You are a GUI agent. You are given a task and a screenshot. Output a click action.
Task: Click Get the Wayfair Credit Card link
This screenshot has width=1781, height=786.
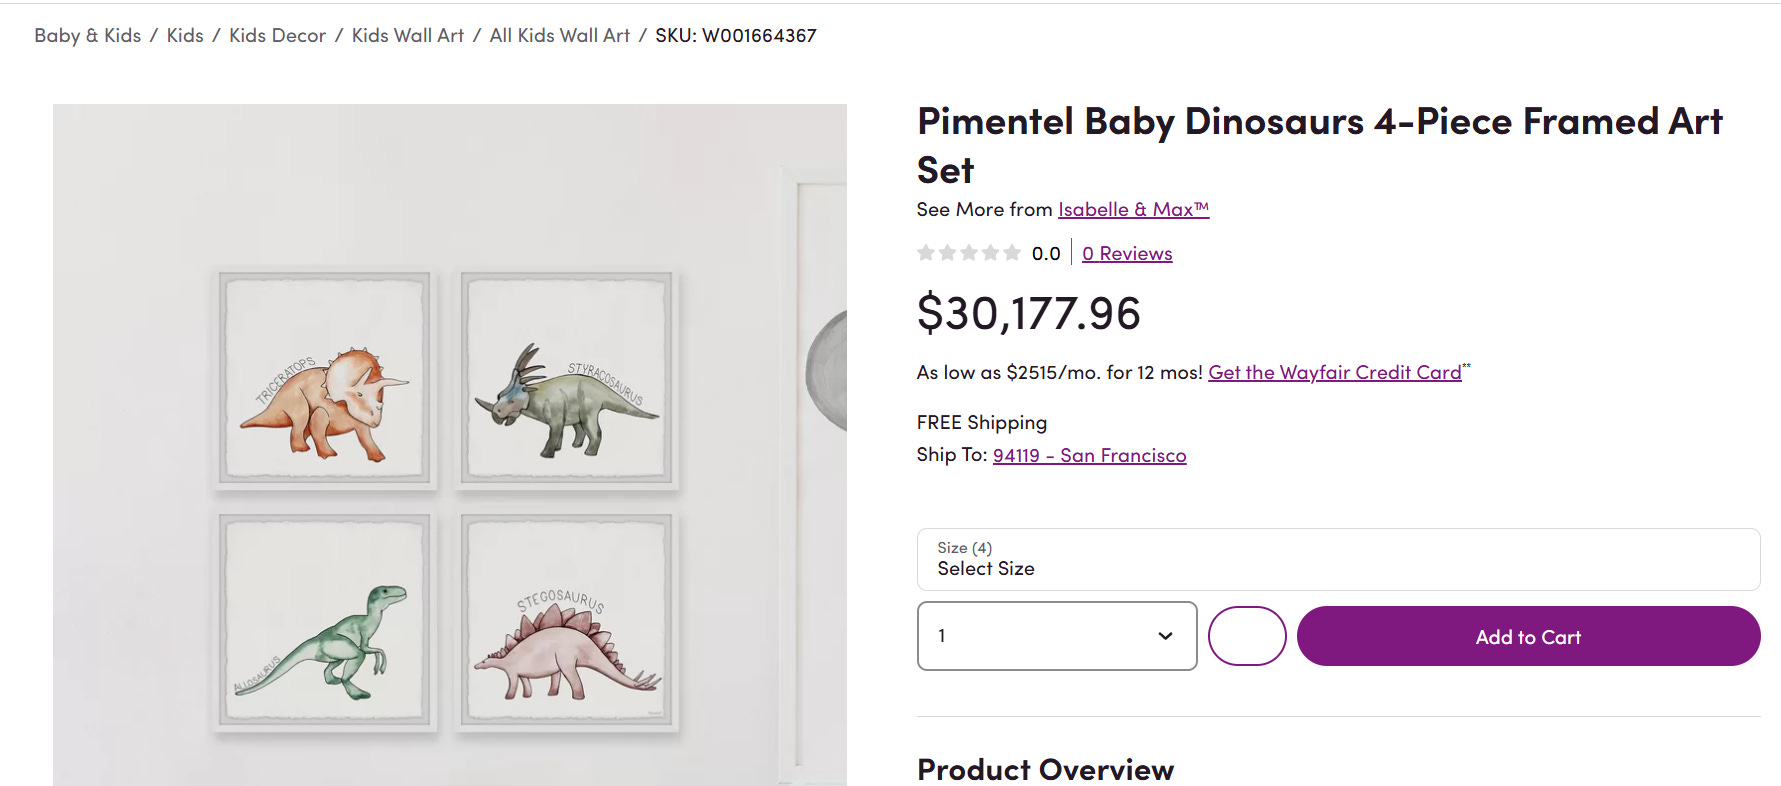click(x=1334, y=373)
